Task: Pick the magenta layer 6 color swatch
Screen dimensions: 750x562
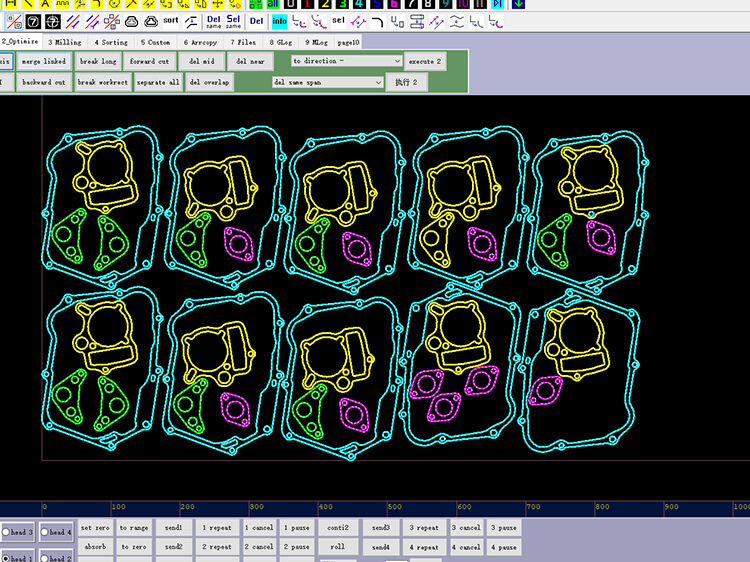Action: [395, 3]
